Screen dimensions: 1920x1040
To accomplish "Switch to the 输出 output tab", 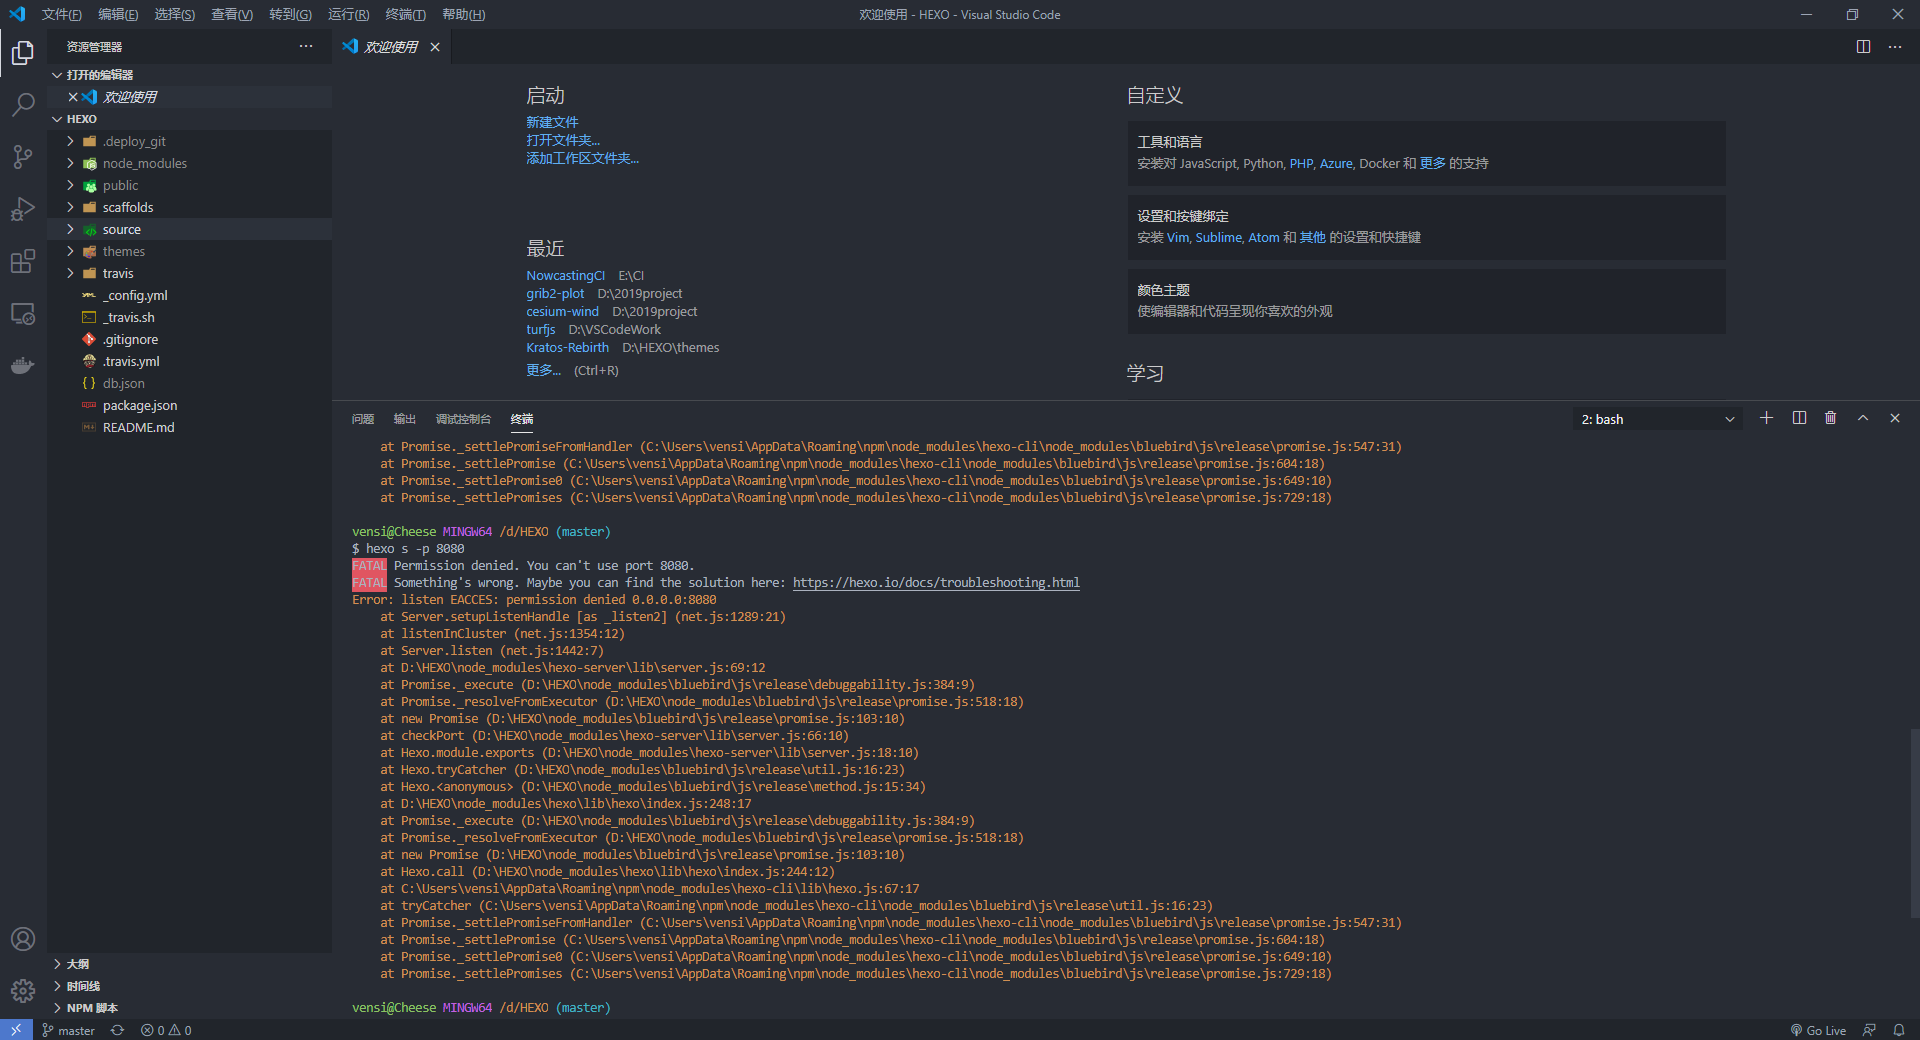I will tap(405, 419).
